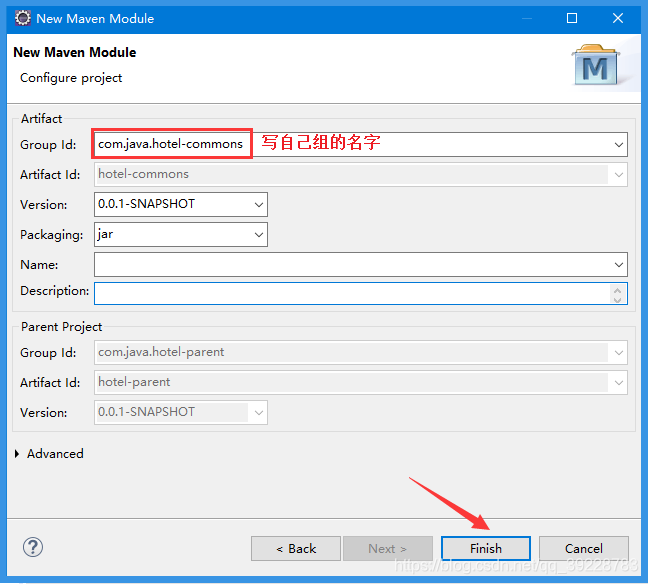Go back with the Back button

296,548
